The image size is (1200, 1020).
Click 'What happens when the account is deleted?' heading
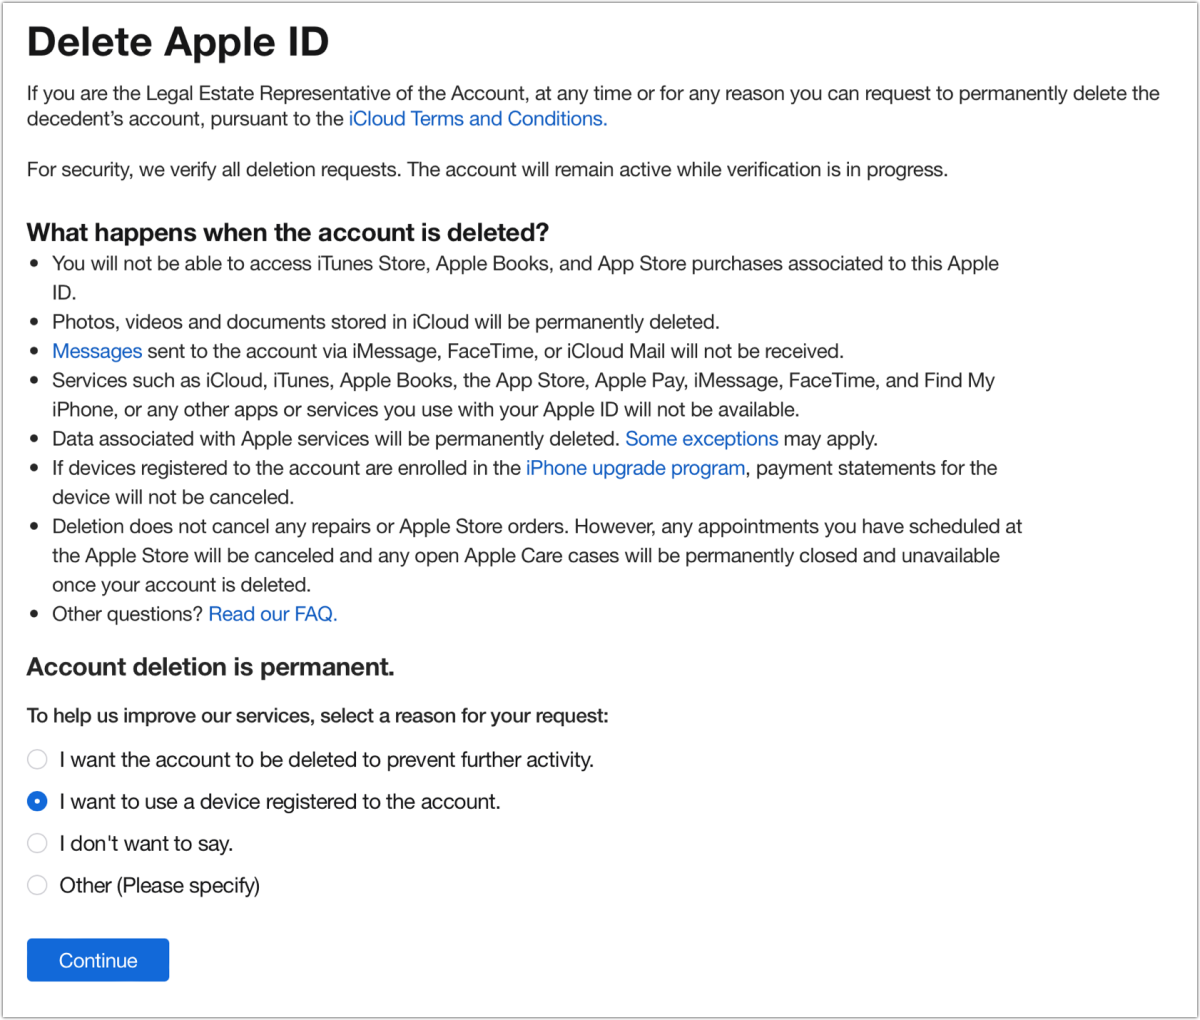[x=288, y=233]
